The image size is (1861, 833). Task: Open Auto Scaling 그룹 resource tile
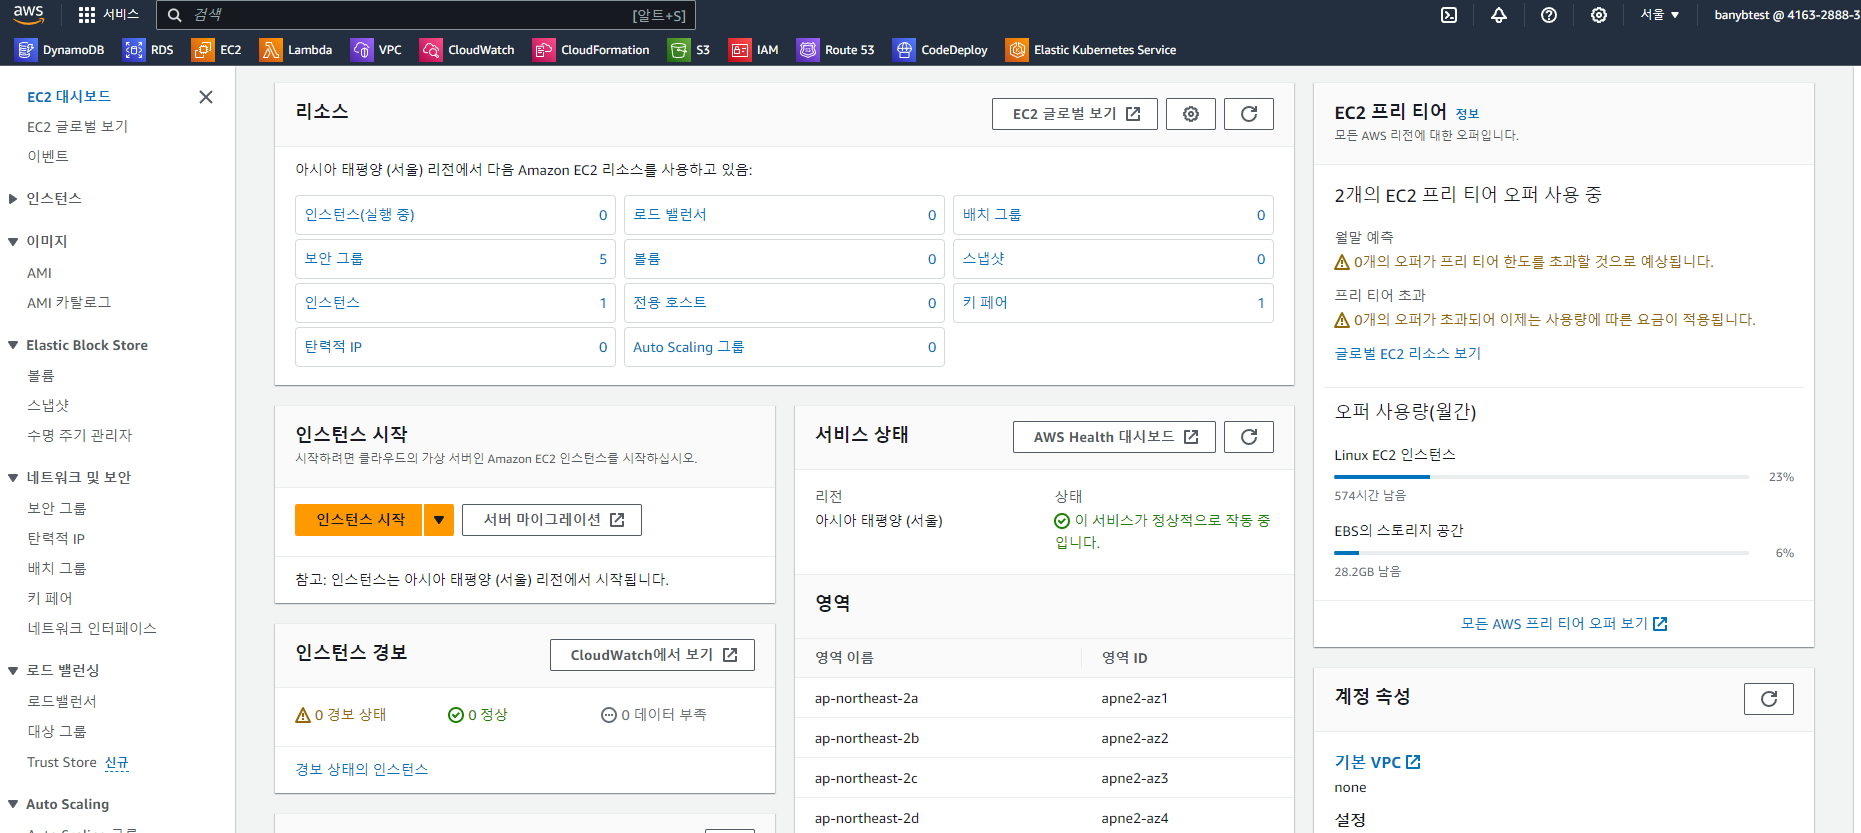(784, 347)
